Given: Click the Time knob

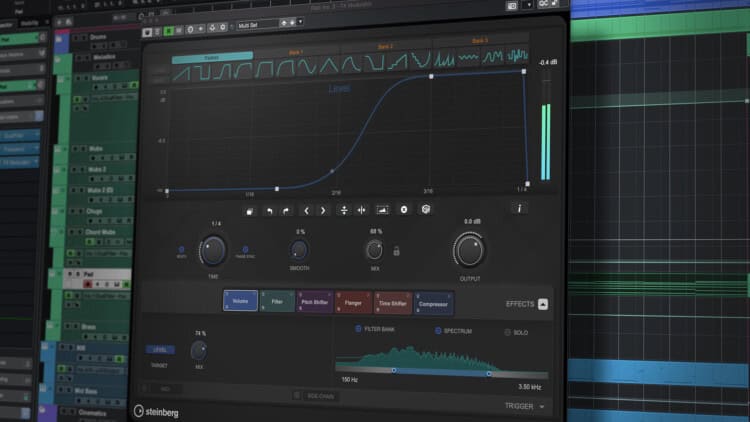Looking at the screenshot, I should [213, 250].
